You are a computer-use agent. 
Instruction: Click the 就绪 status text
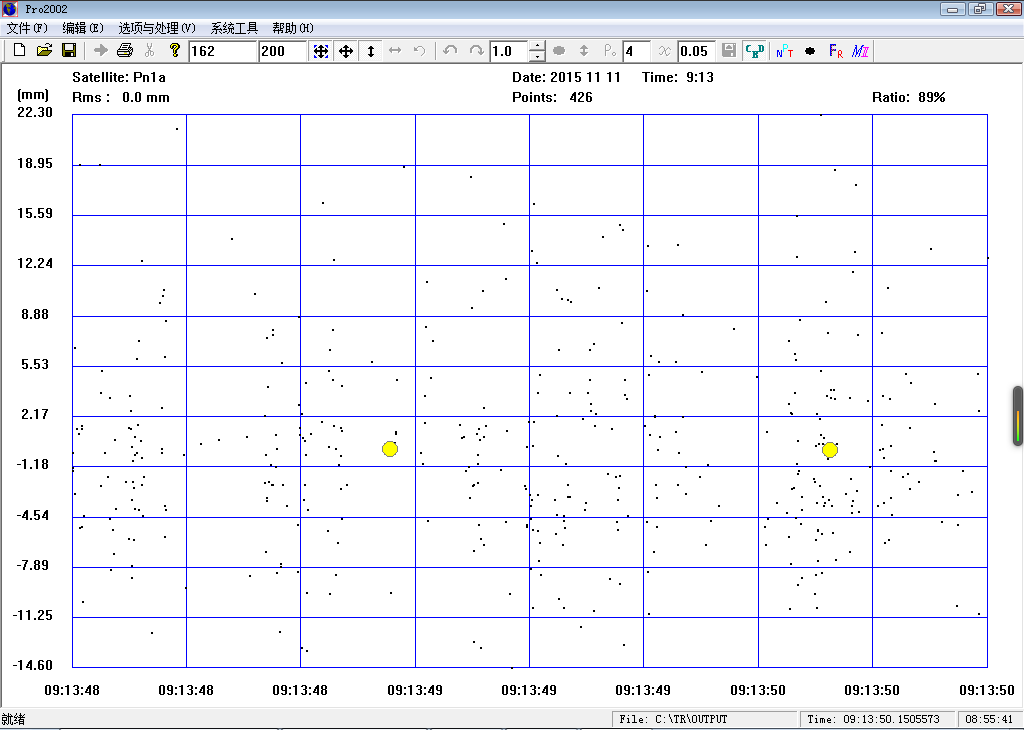pyautogui.click(x=14, y=719)
